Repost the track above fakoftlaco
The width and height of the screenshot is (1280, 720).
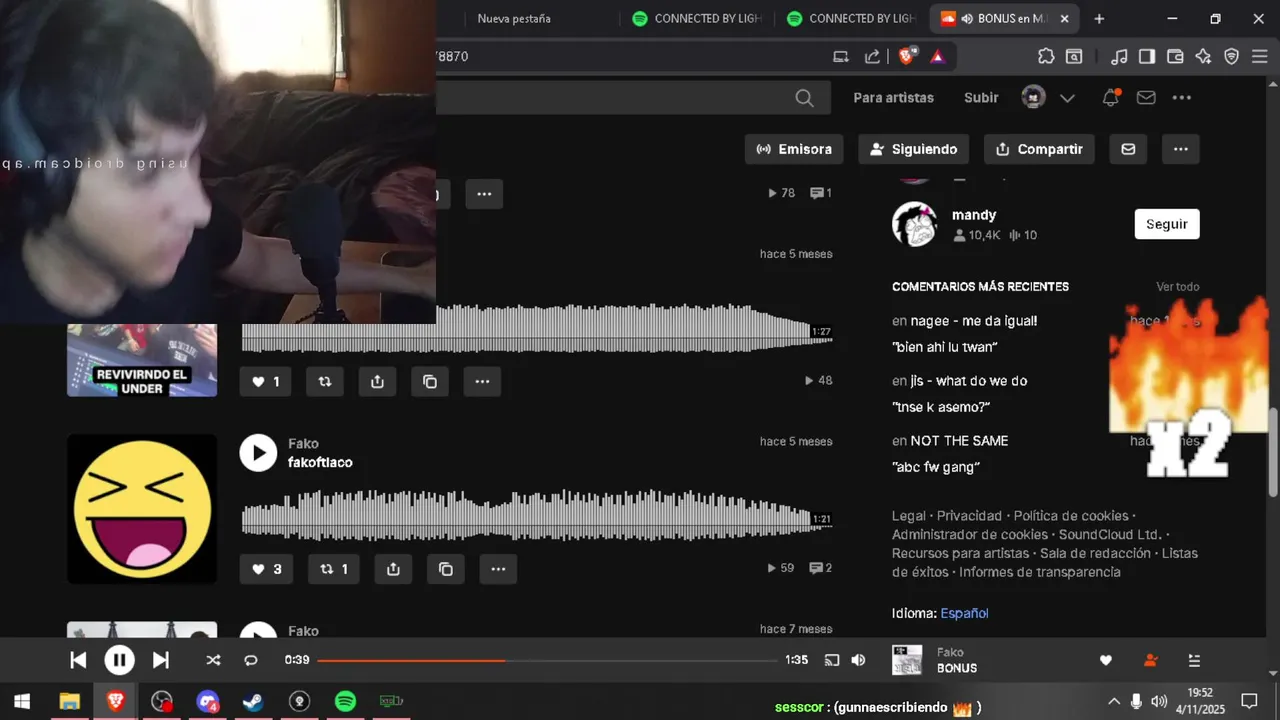coord(325,381)
